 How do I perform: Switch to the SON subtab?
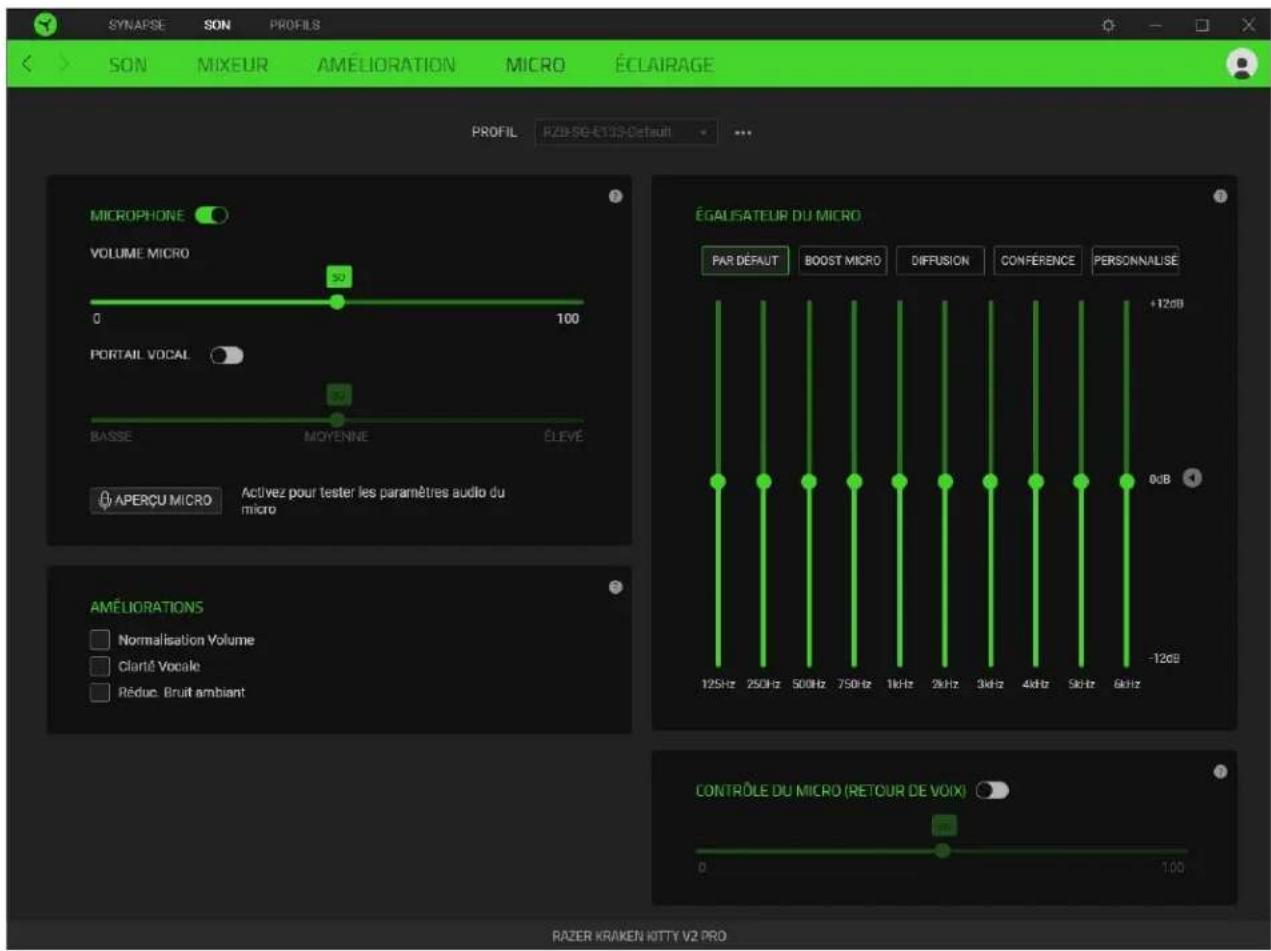[x=128, y=65]
